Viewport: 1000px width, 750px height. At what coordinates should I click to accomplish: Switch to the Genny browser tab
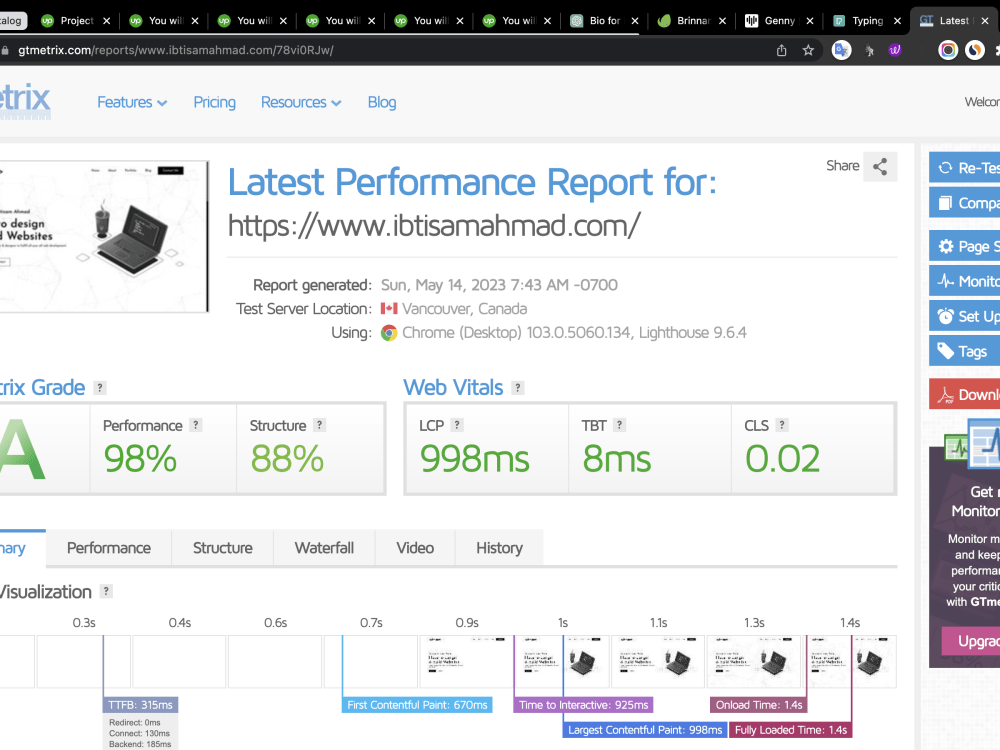(x=779, y=21)
